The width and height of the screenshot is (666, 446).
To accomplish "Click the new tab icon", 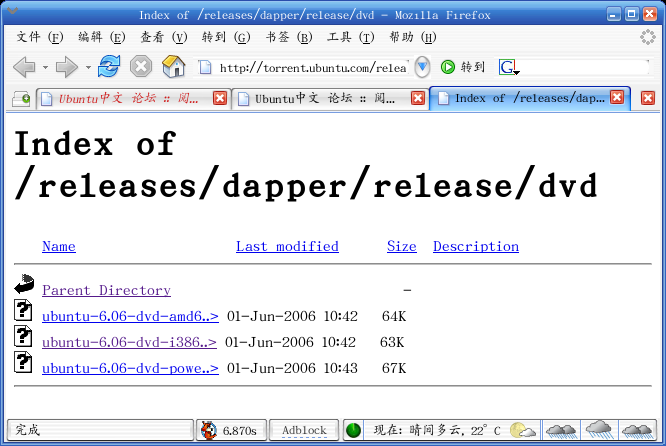I will coord(21,99).
